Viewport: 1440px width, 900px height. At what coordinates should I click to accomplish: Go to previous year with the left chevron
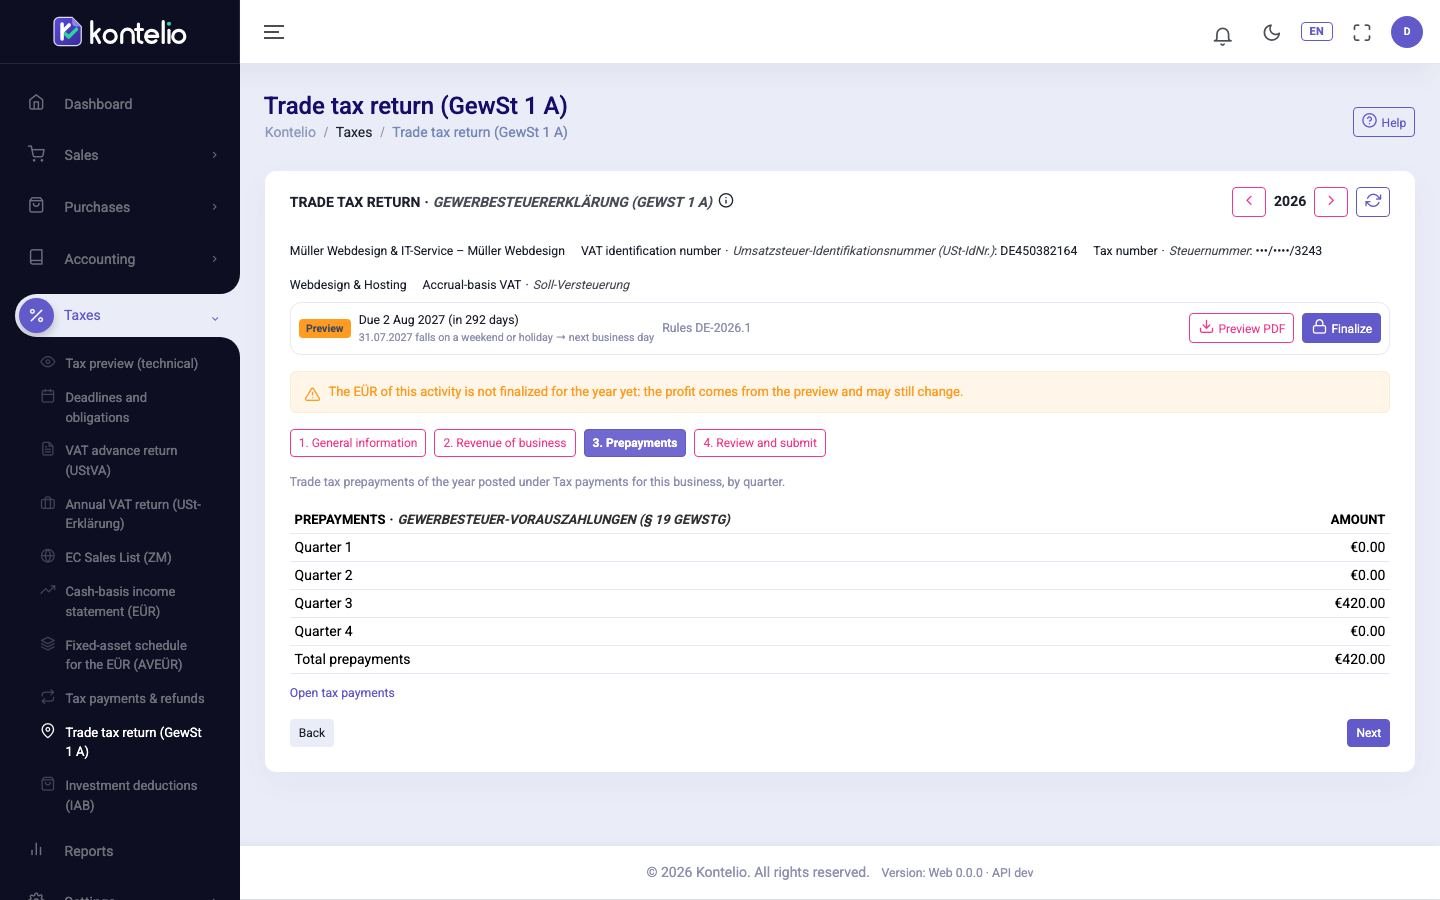pos(1248,202)
